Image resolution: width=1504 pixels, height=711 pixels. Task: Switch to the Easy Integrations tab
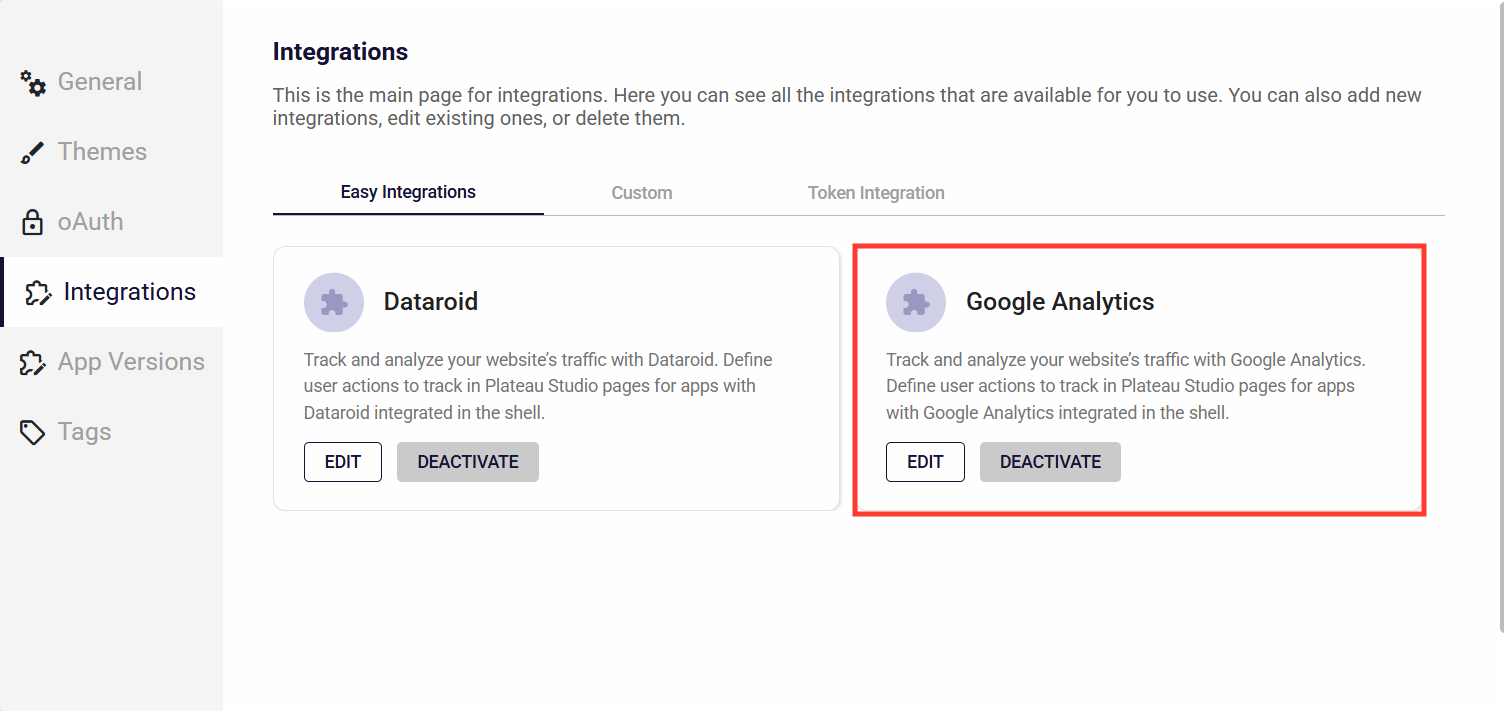coord(408,192)
